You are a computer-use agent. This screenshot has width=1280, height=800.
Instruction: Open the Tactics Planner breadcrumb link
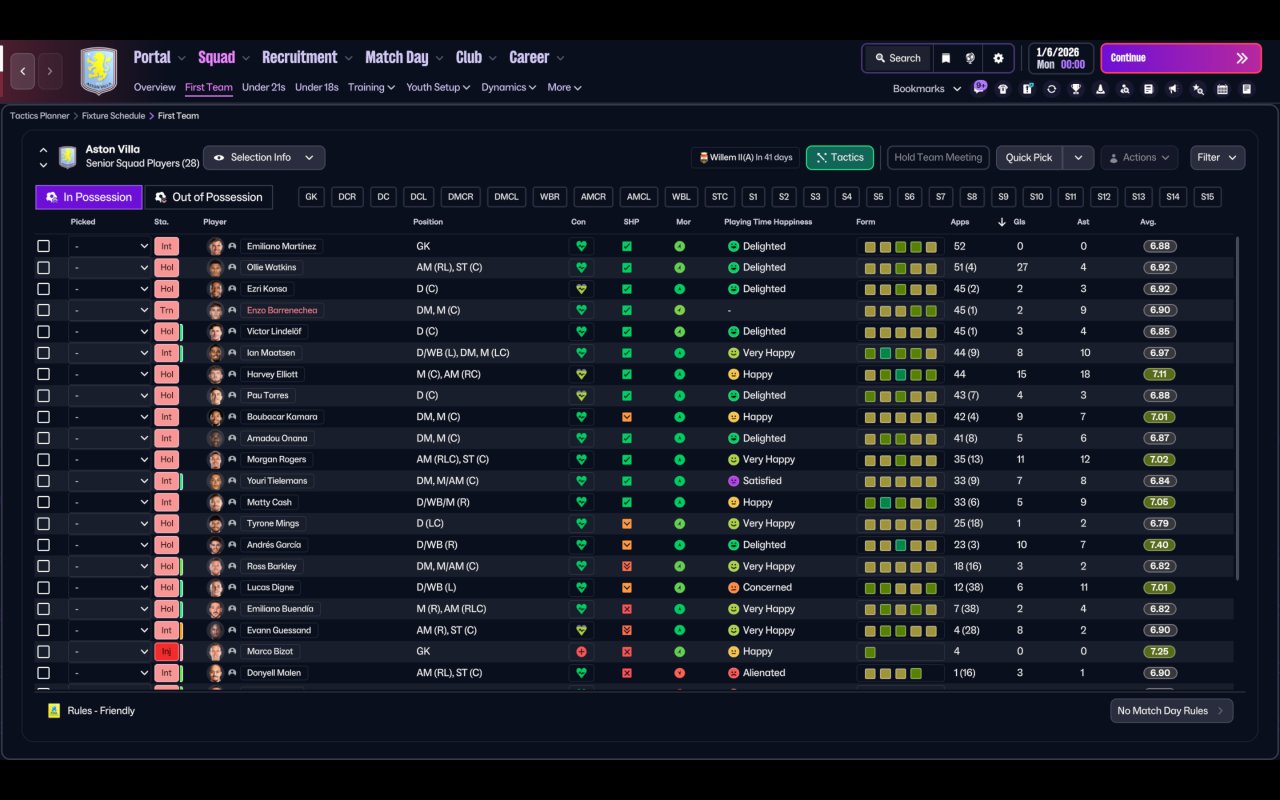click(40, 116)
